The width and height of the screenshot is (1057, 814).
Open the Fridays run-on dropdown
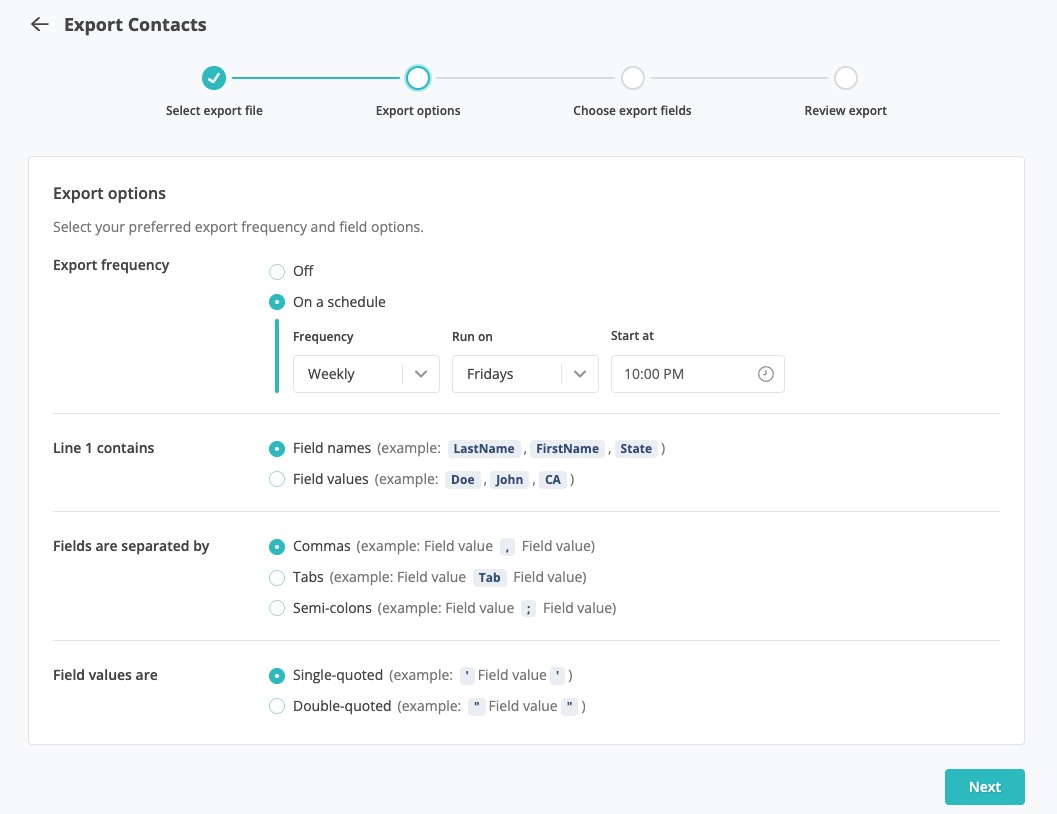pos(525,374)
